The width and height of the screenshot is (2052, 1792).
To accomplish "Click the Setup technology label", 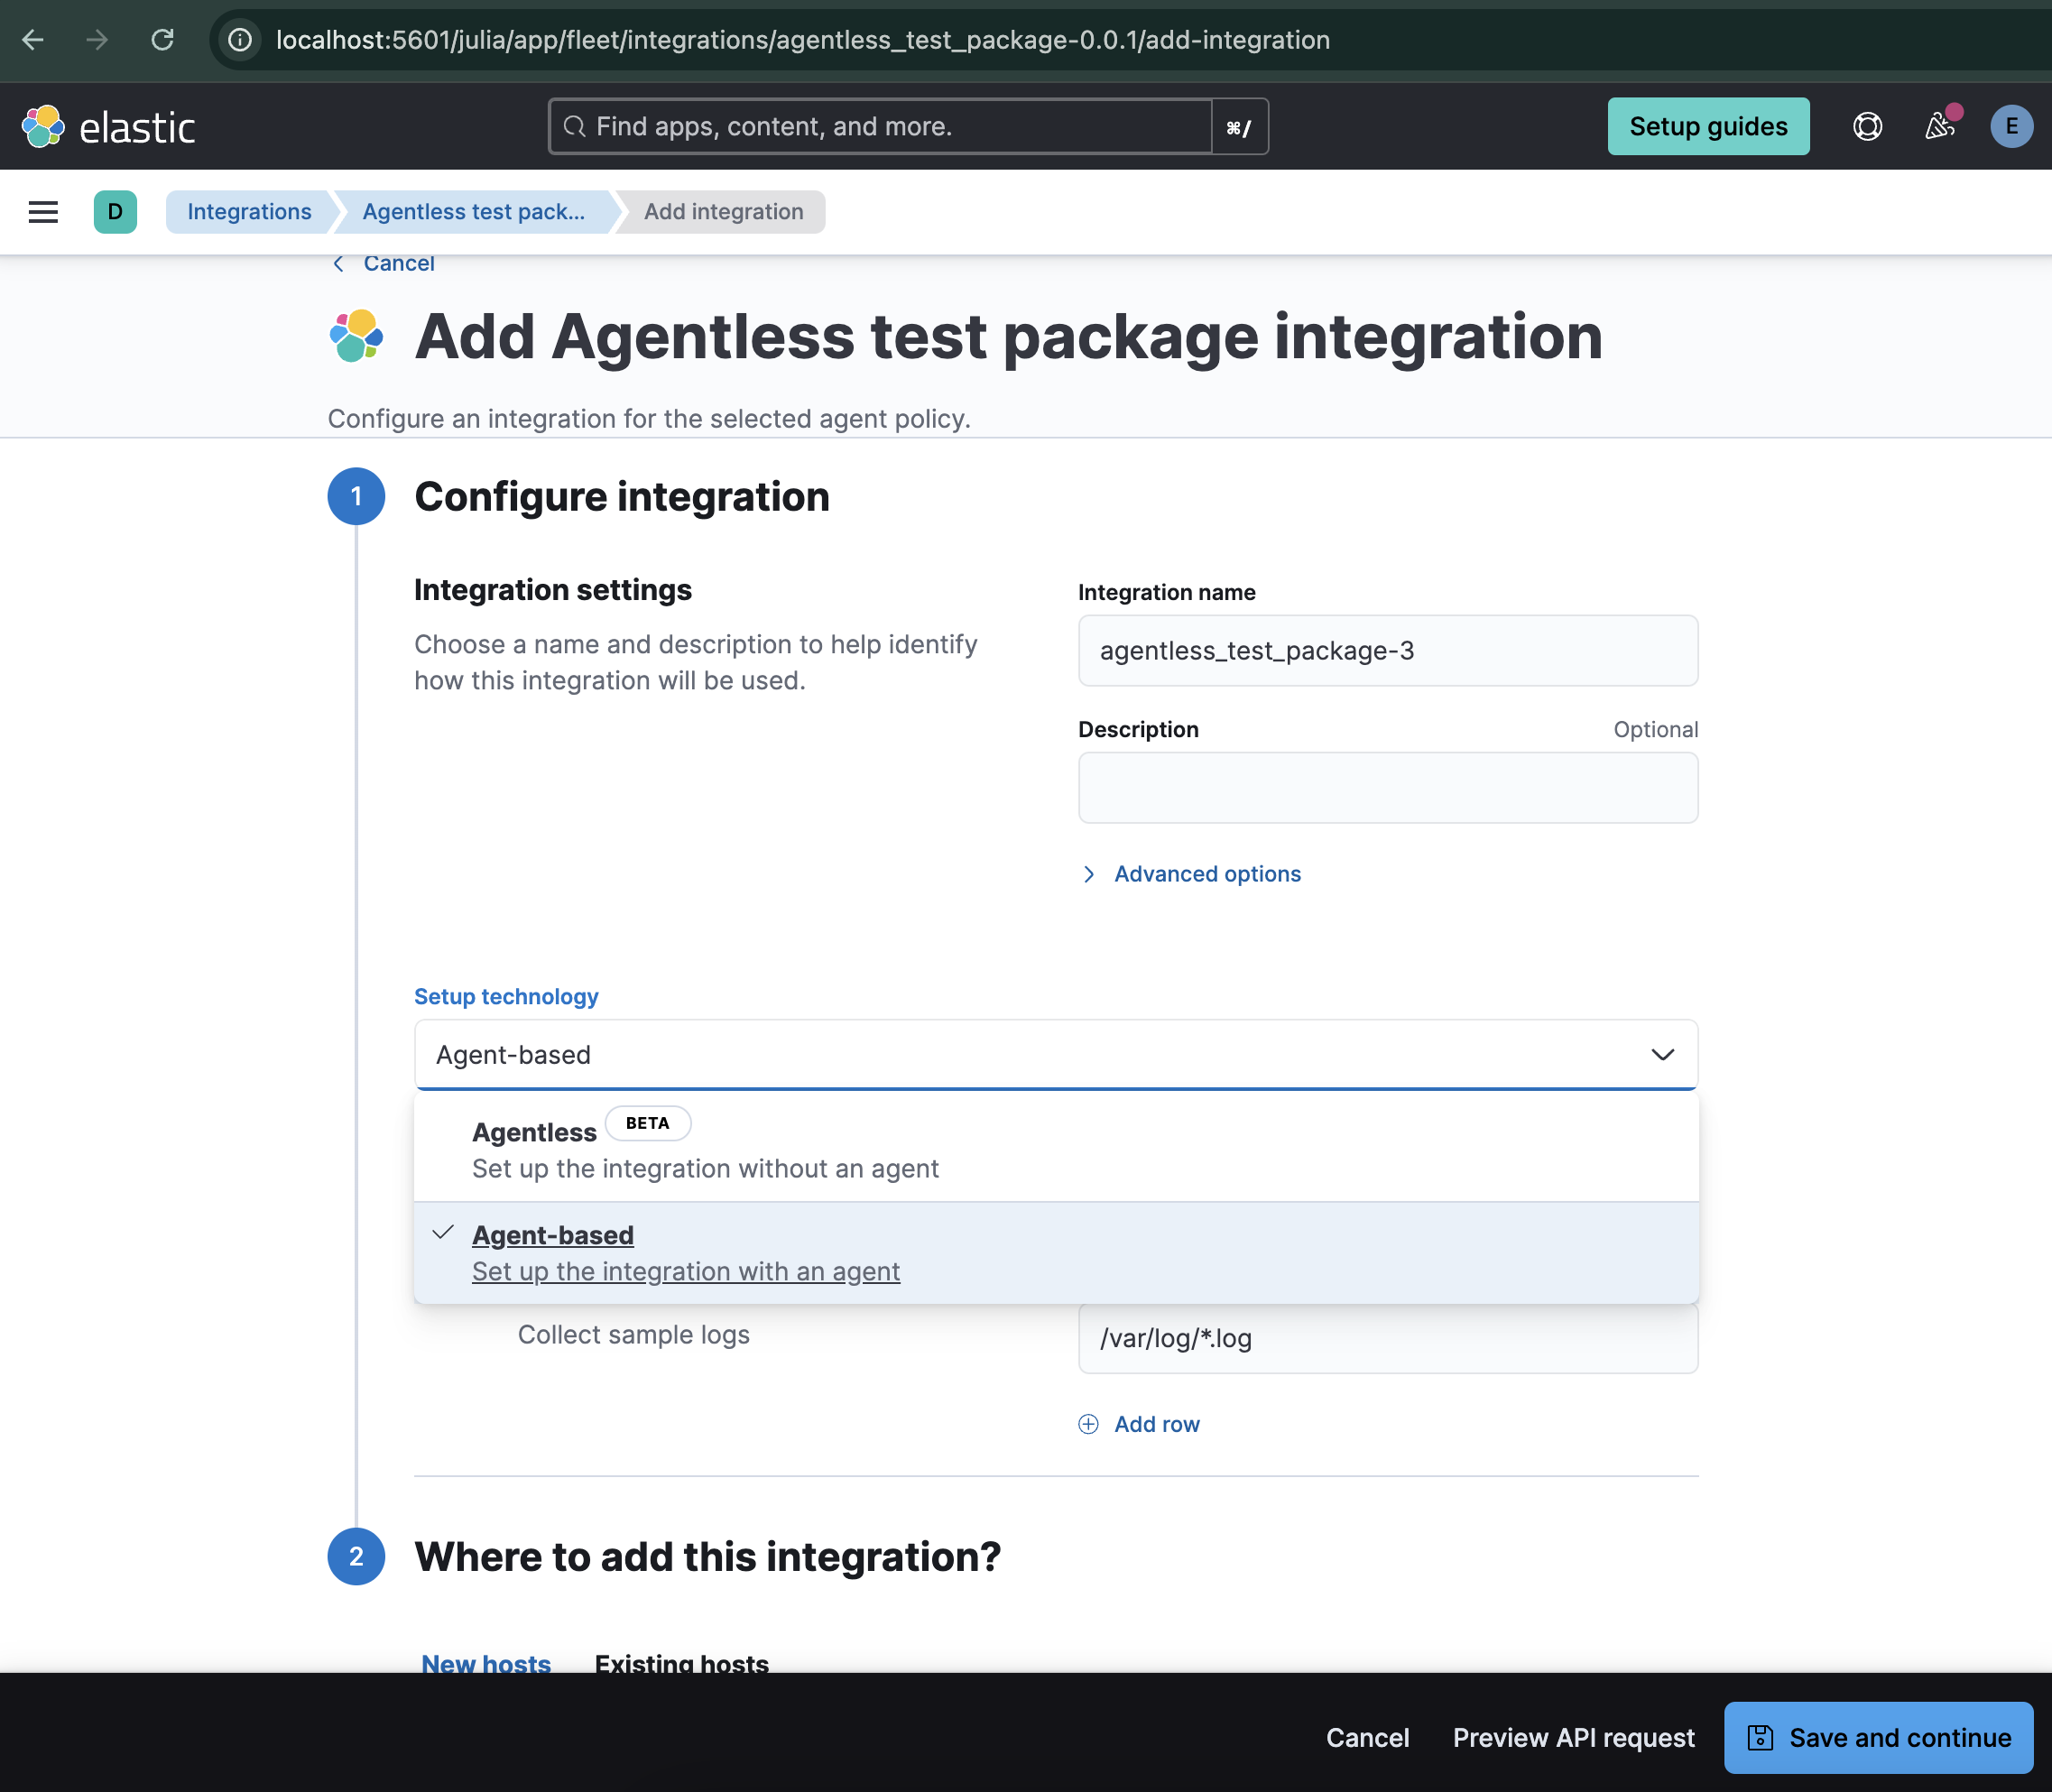I will [x=506, y=997].
